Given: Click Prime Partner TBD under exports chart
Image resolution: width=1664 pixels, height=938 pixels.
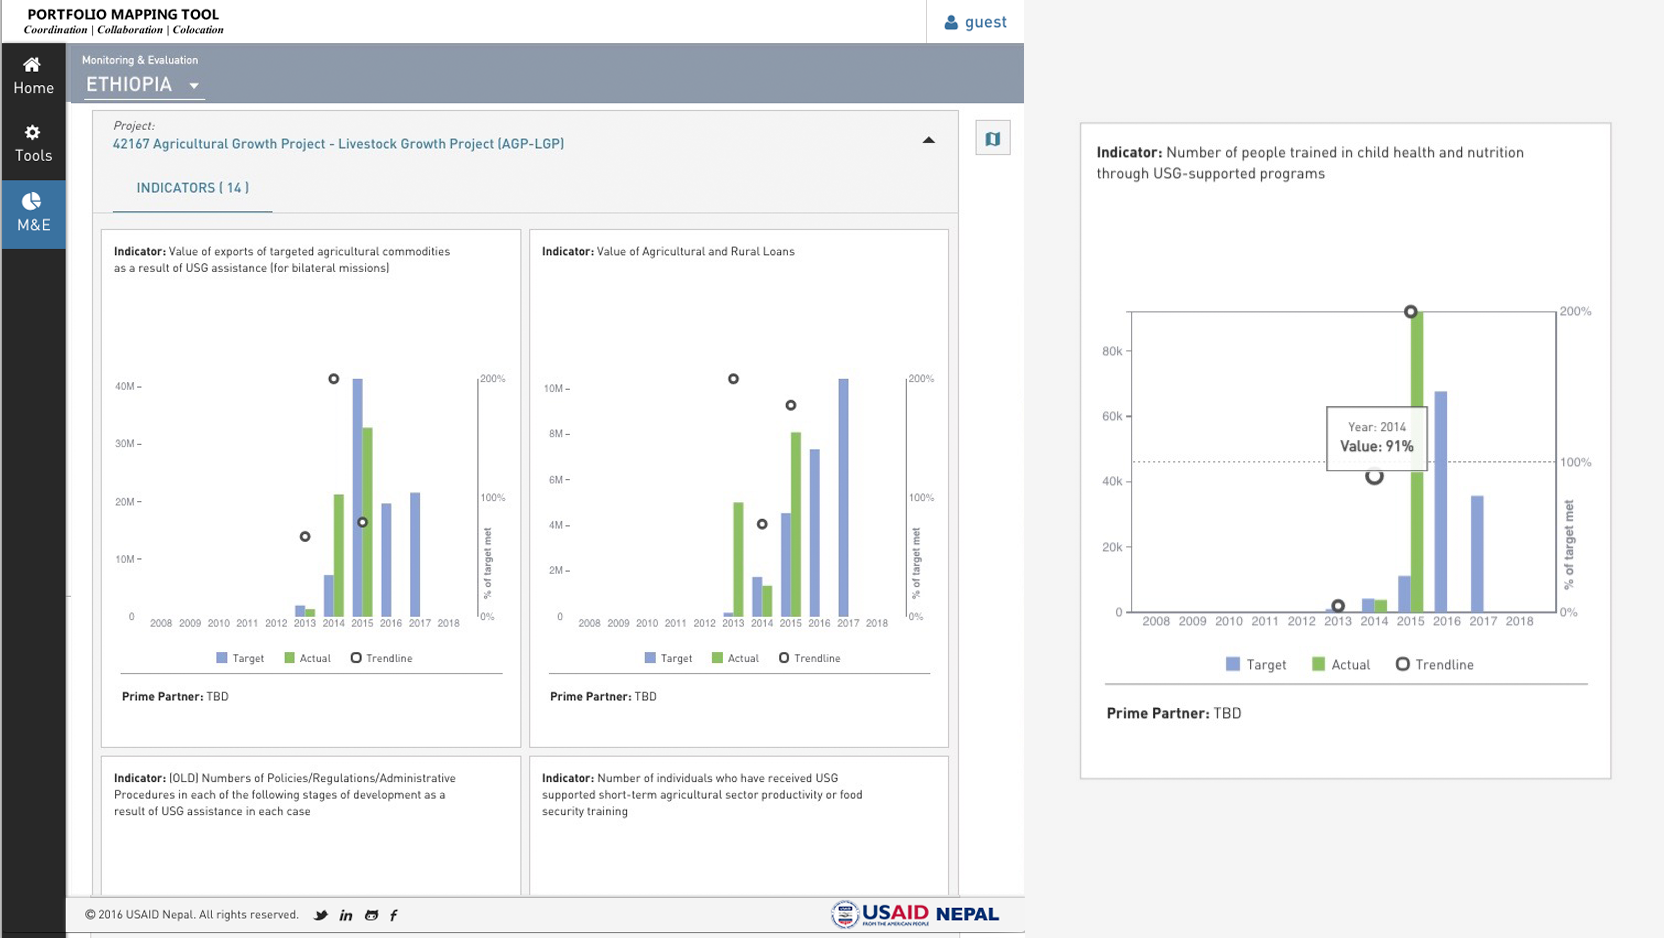Looking at the screenshot, I should coord(175,697).
